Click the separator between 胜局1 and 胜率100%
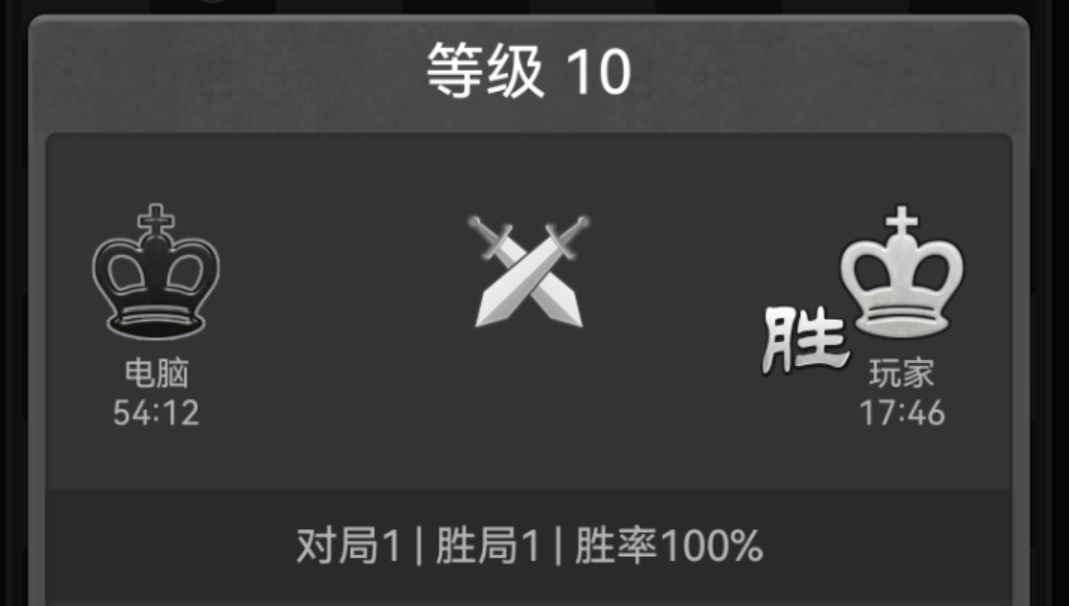The width and height of the screenshot is (1080, 606). click(557, 547)
